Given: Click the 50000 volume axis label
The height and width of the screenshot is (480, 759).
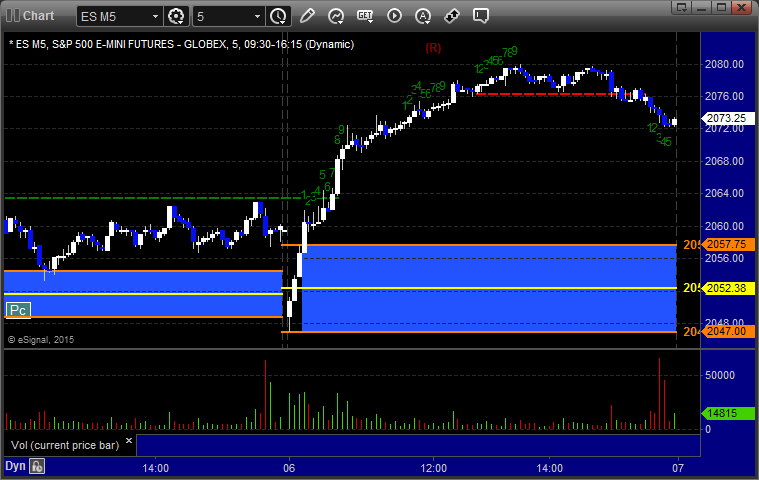Looking at the screenshot, I should (720, 375).
